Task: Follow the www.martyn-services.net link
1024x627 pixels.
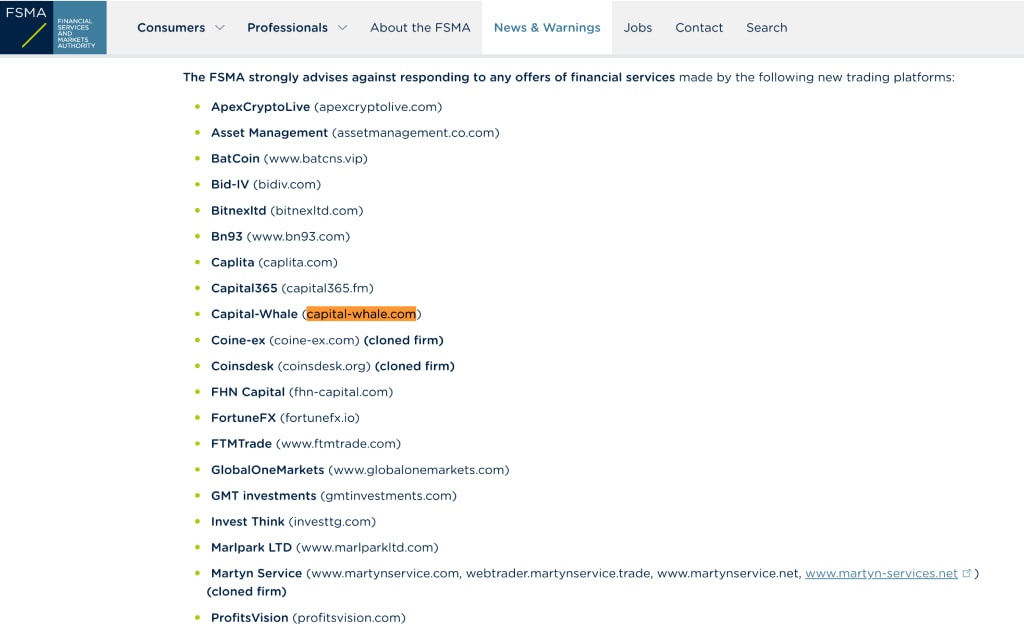Action: (881, 573)
